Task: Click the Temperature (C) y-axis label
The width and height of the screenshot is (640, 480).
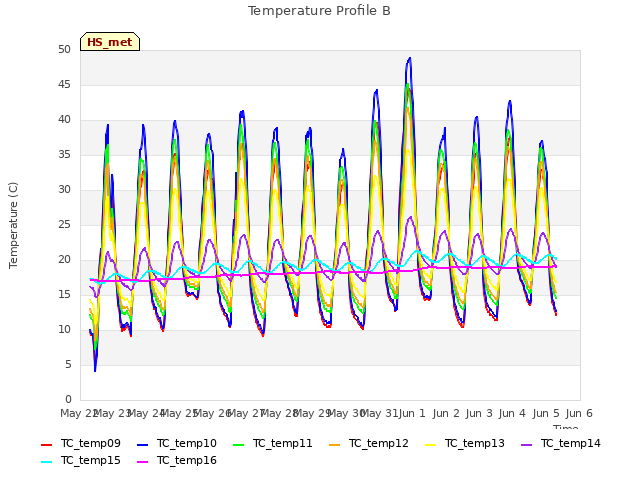Action: pos(13,225)
